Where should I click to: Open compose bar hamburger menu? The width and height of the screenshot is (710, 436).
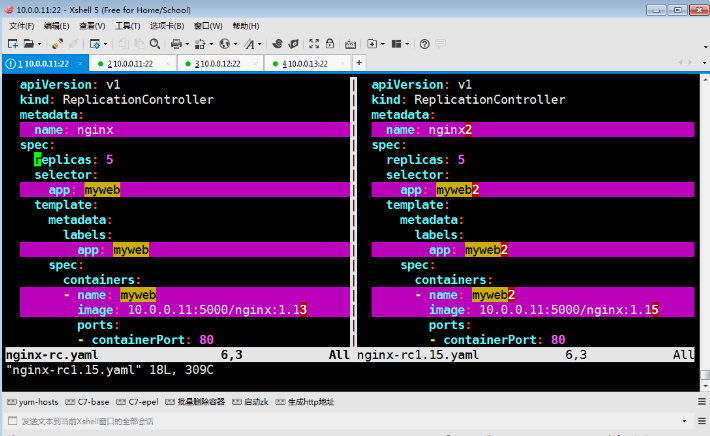(x=701, y=421)
